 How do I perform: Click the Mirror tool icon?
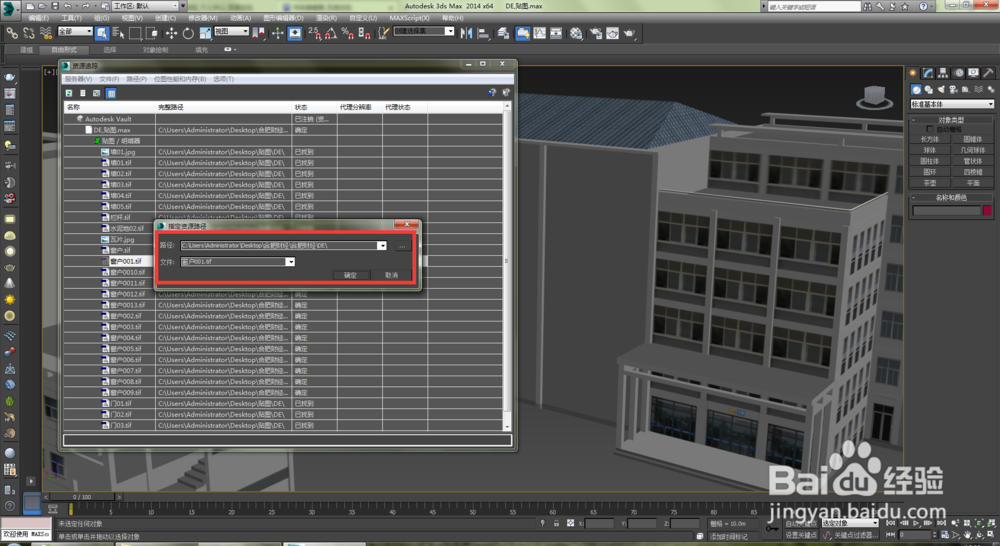click(x=466, y=33)
